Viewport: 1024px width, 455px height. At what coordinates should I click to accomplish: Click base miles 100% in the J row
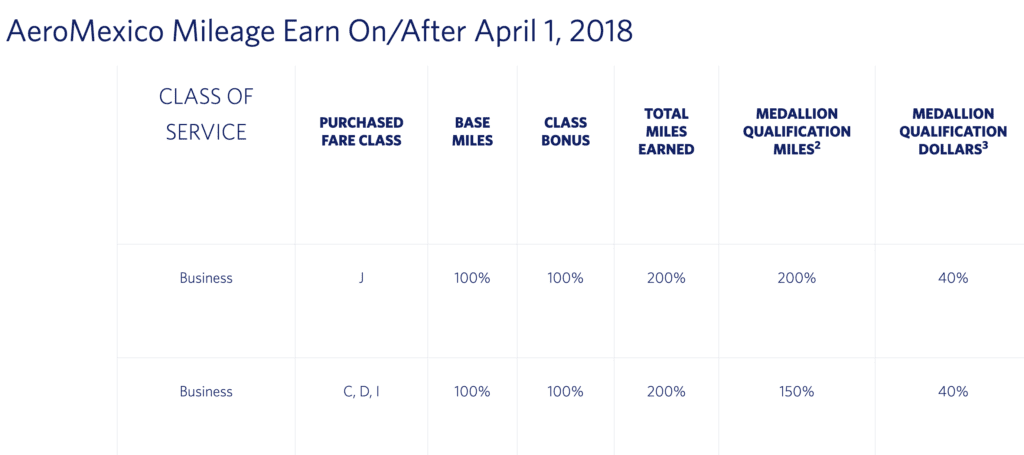pyautogui.click(x=472, y=278)
